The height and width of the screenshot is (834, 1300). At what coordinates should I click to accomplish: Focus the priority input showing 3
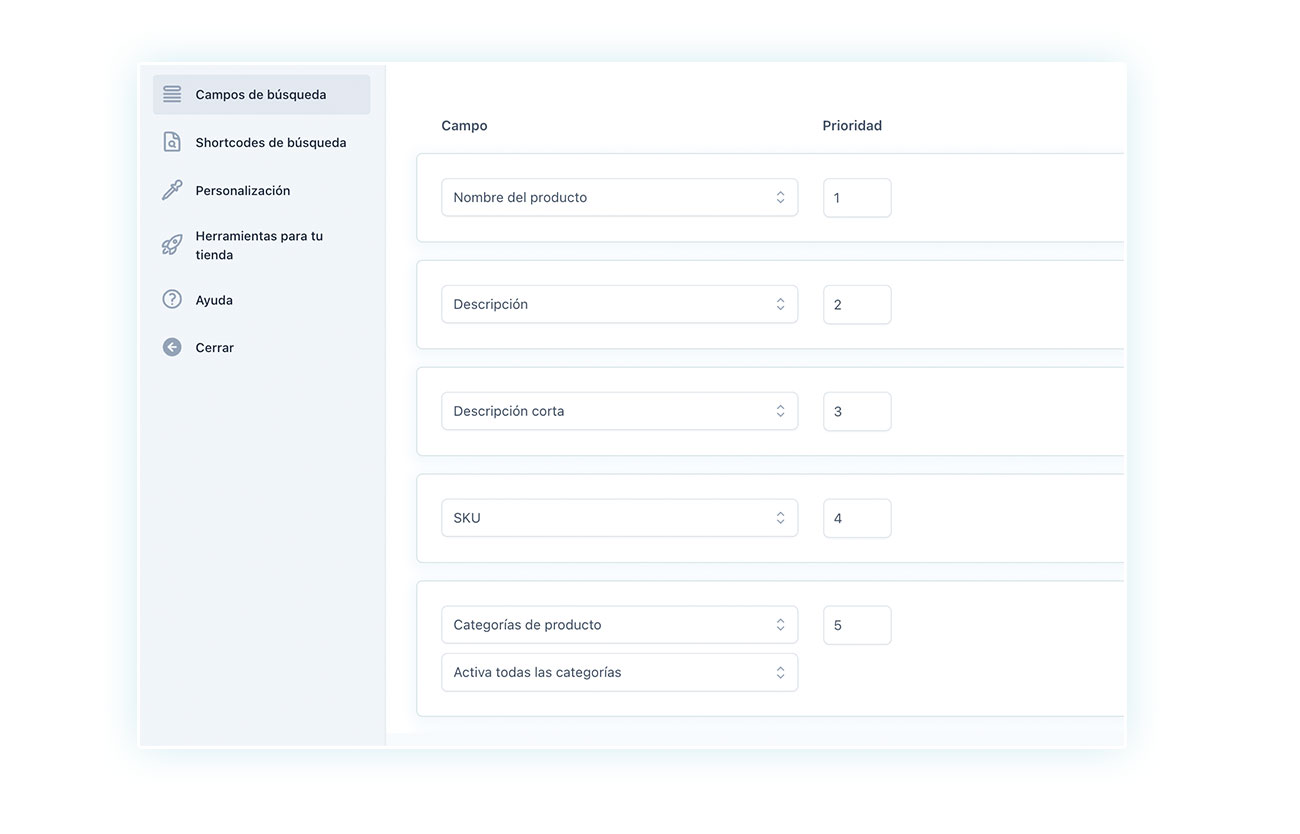(x=857, y=411)
